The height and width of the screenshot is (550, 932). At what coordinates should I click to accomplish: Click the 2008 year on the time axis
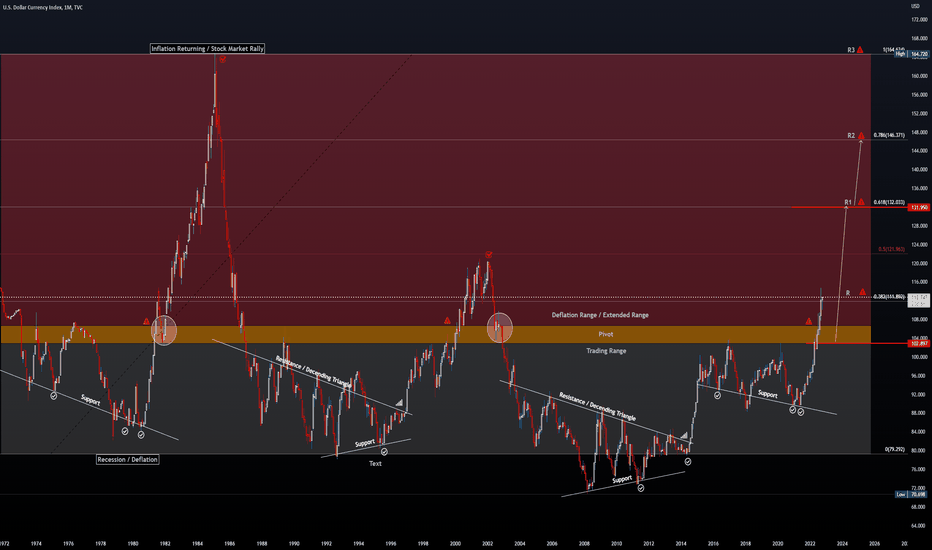tap(584, 543)
